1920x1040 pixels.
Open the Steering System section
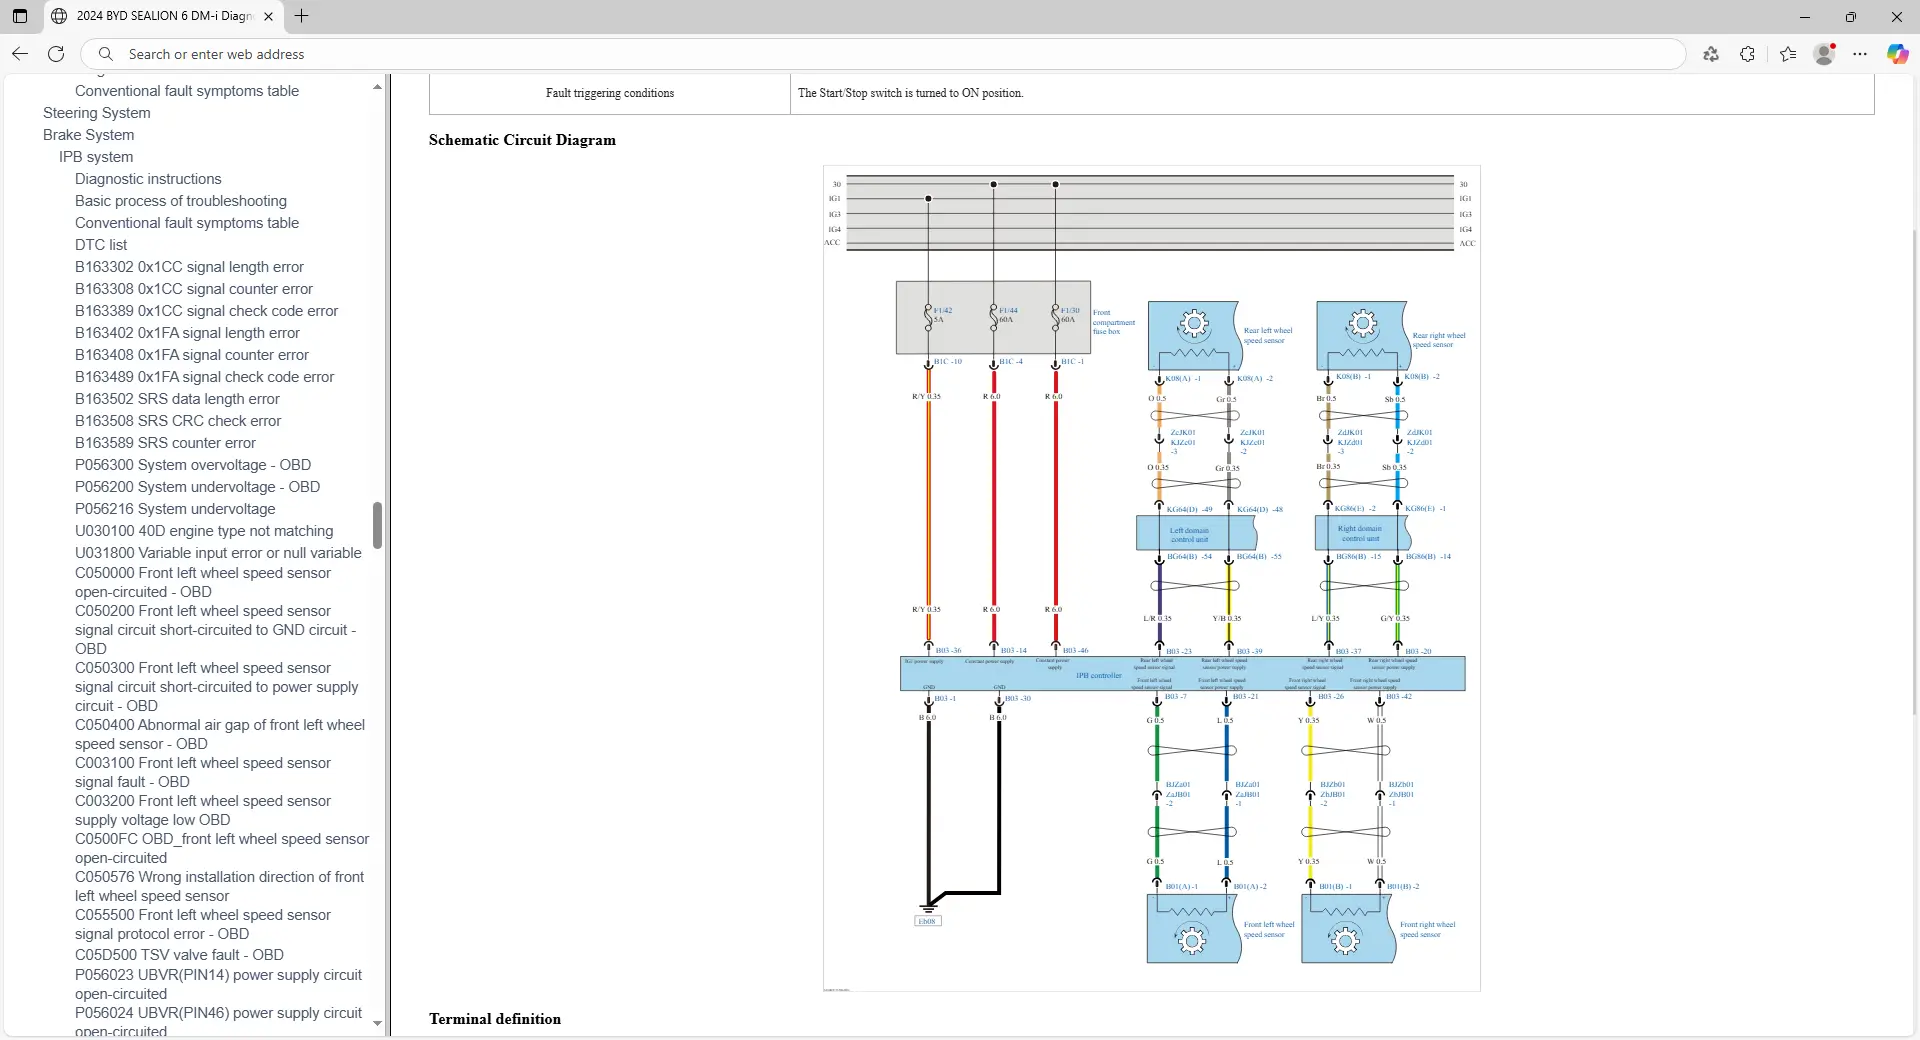coord(96,113)
